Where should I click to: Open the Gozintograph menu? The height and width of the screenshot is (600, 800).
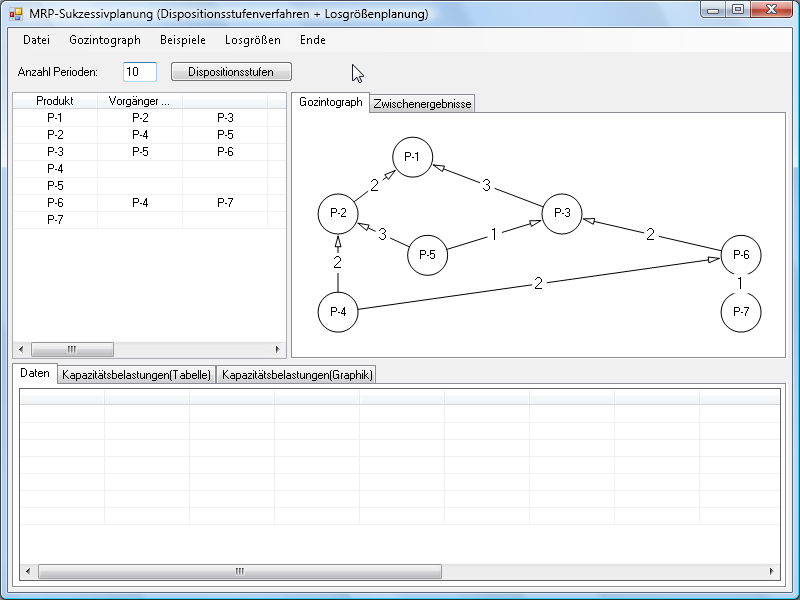click(x=105, y=40)
